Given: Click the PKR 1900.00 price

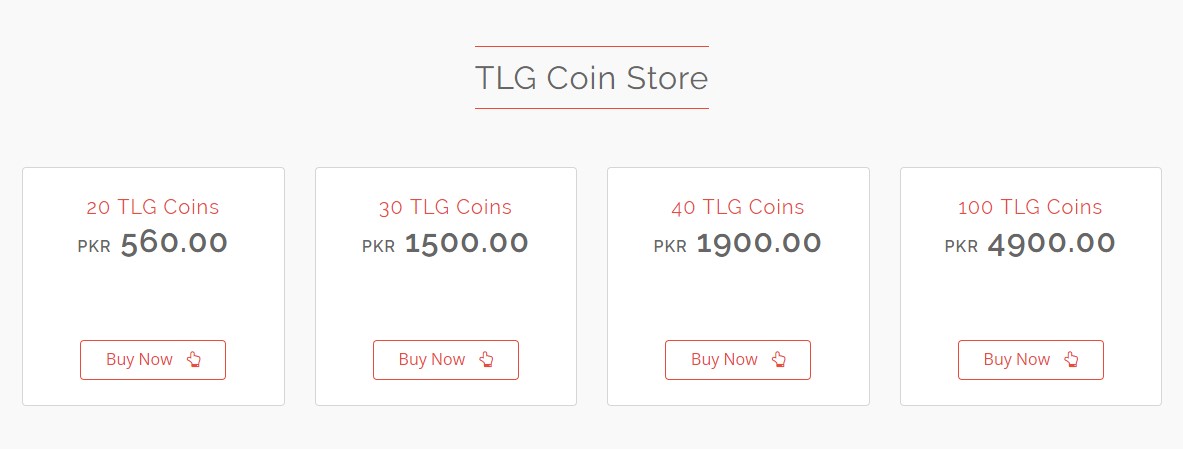Looking at the screenshot, I should pos(737,244).
